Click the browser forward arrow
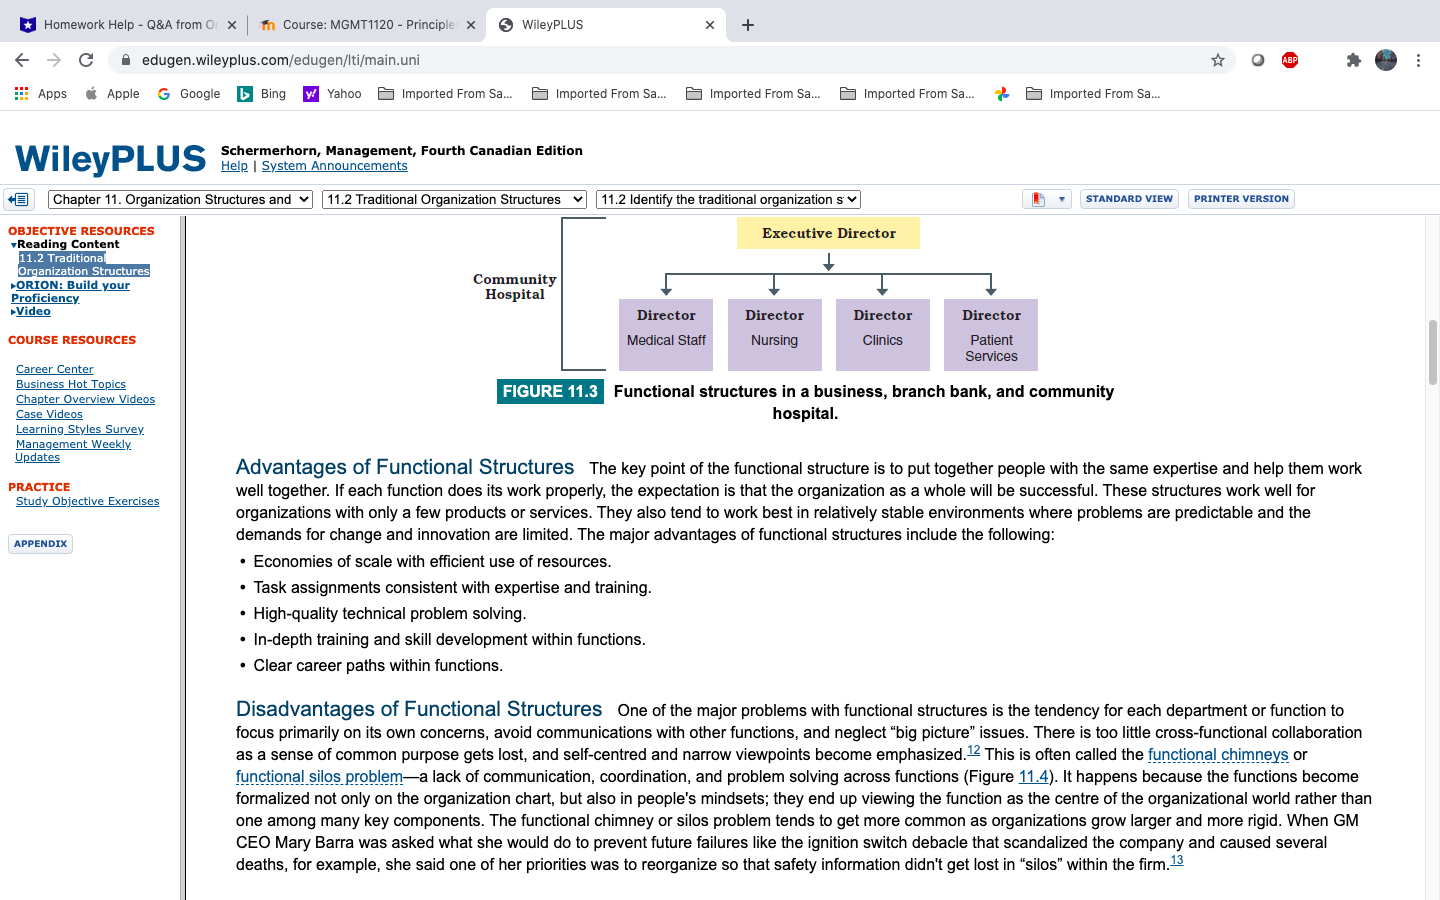The height and width of the screenshot is (900, 1440). click(54, 60)
